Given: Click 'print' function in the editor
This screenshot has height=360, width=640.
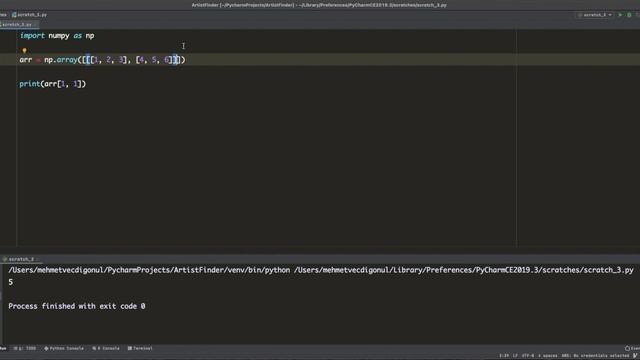Looking at the screenshot, I should (x=29, y=84).
